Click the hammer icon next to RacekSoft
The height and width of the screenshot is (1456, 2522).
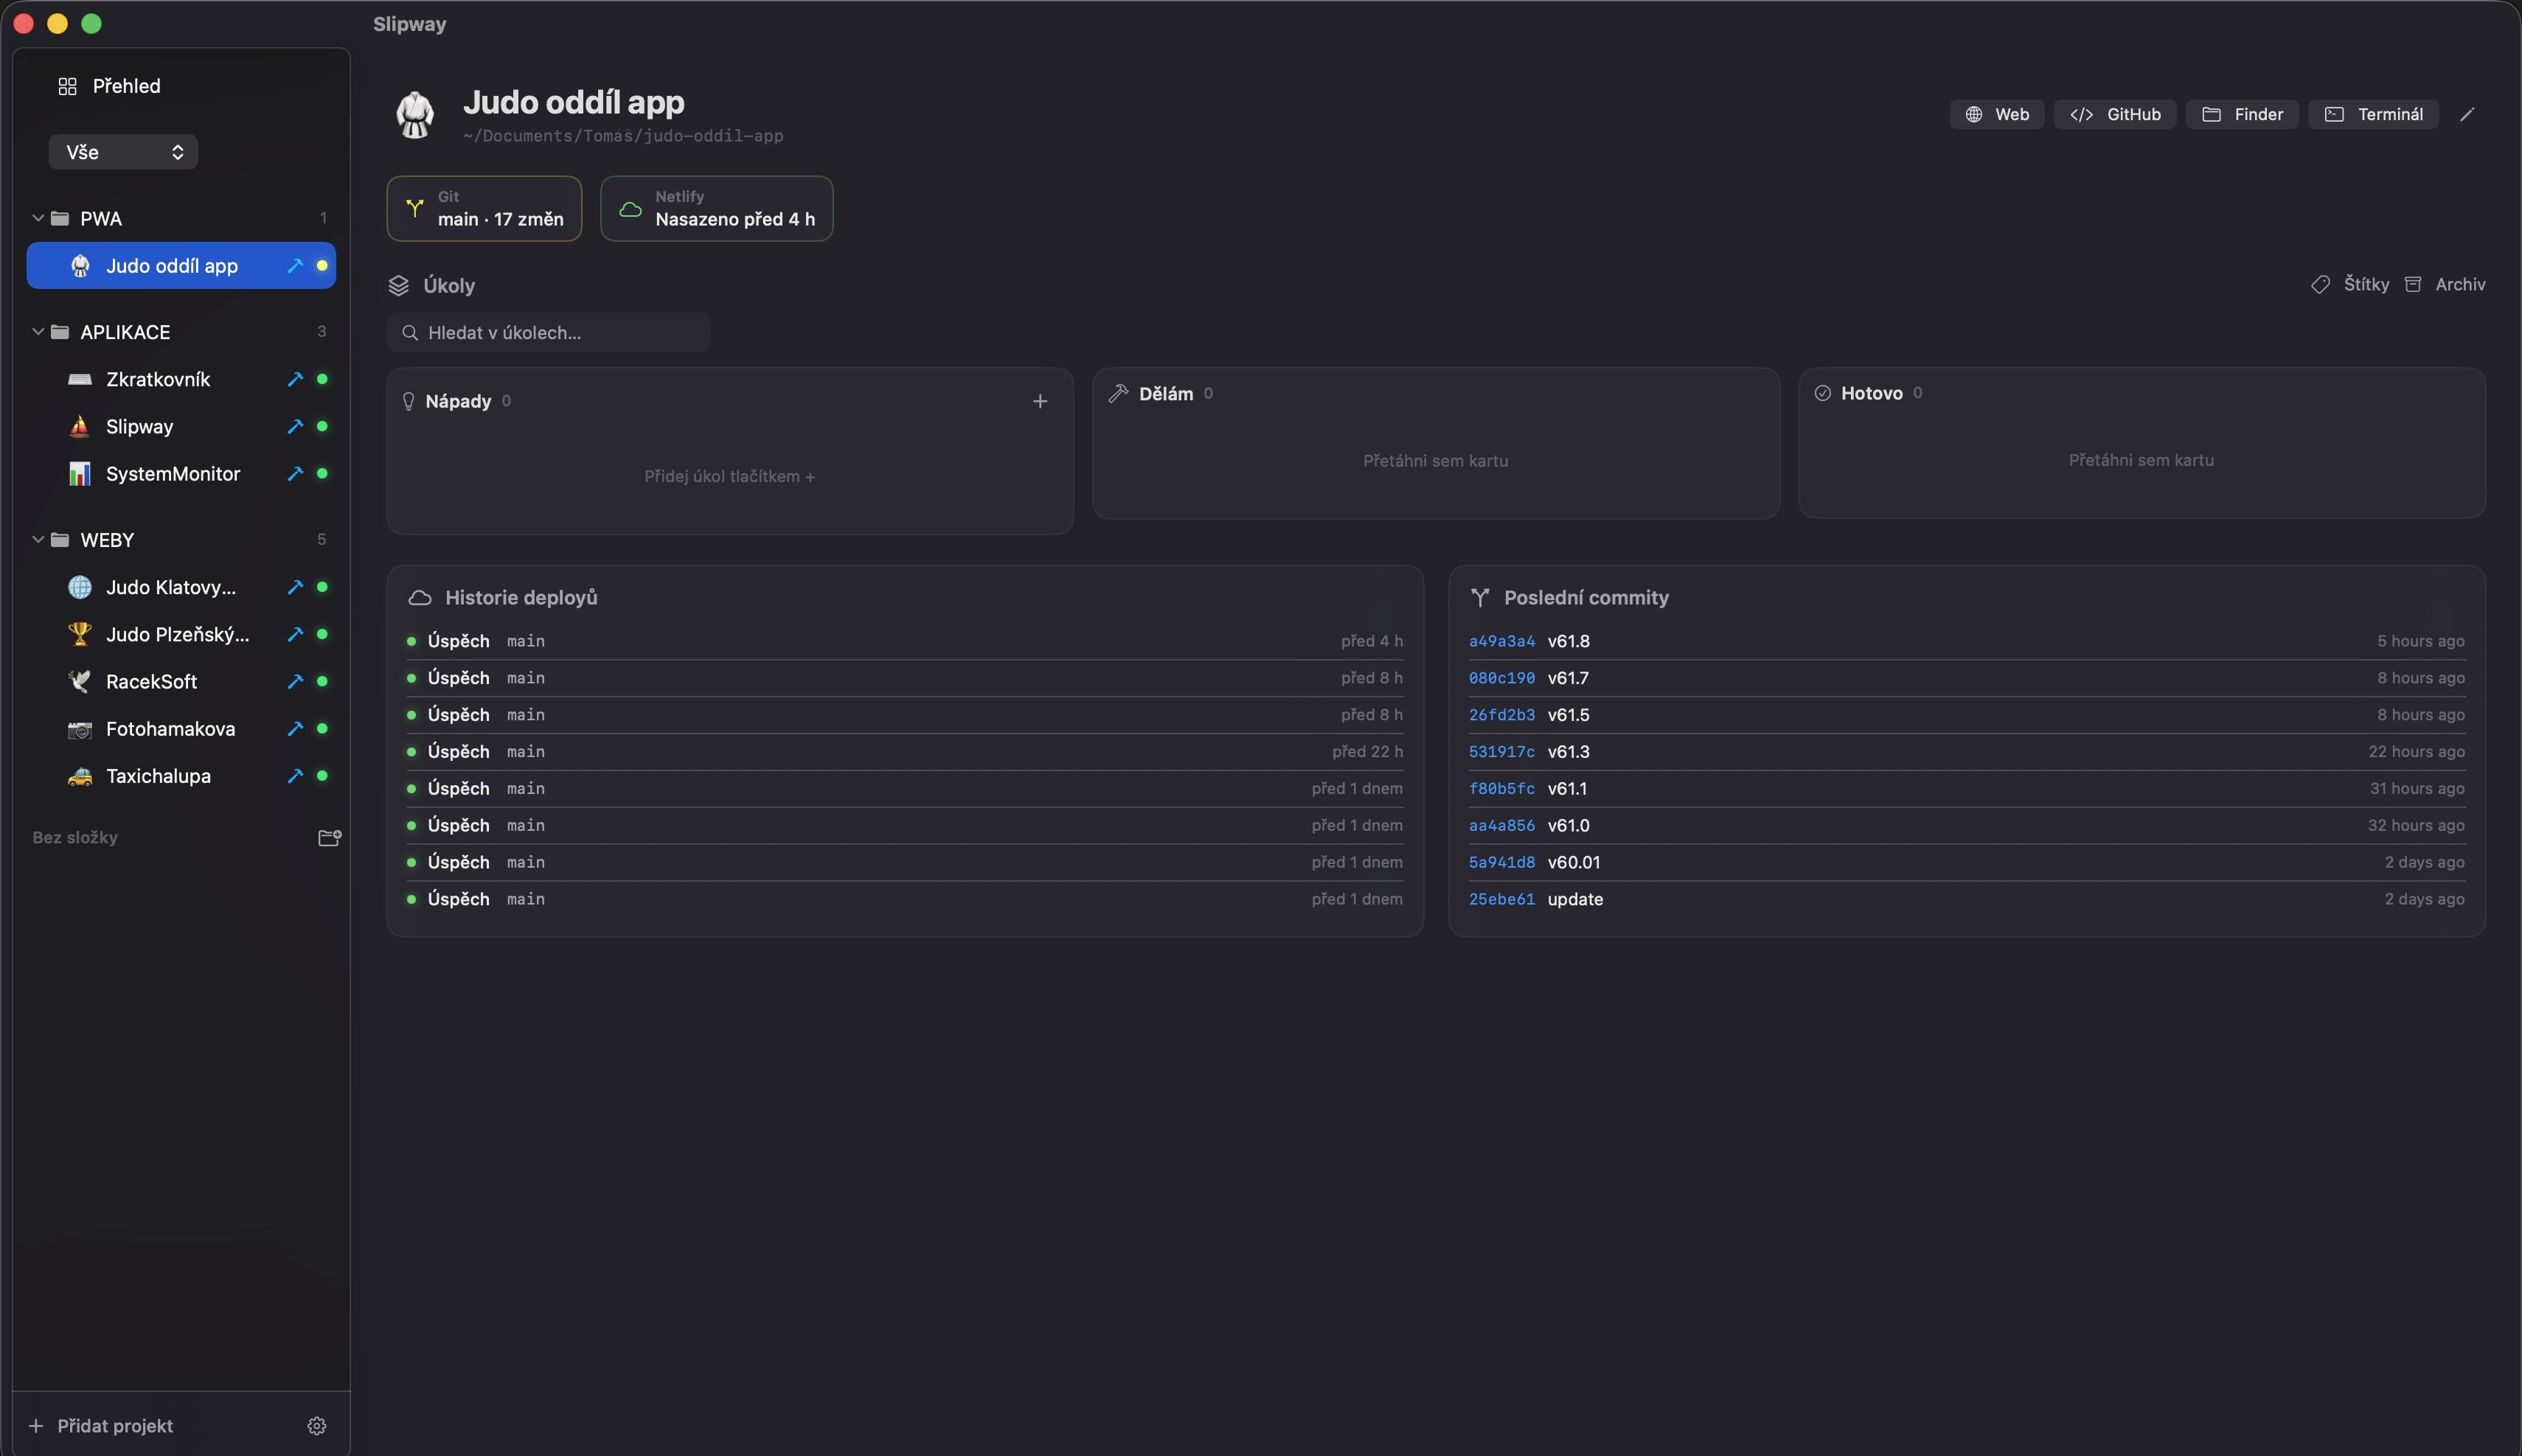pyautogui.click(x=295, y=681)
